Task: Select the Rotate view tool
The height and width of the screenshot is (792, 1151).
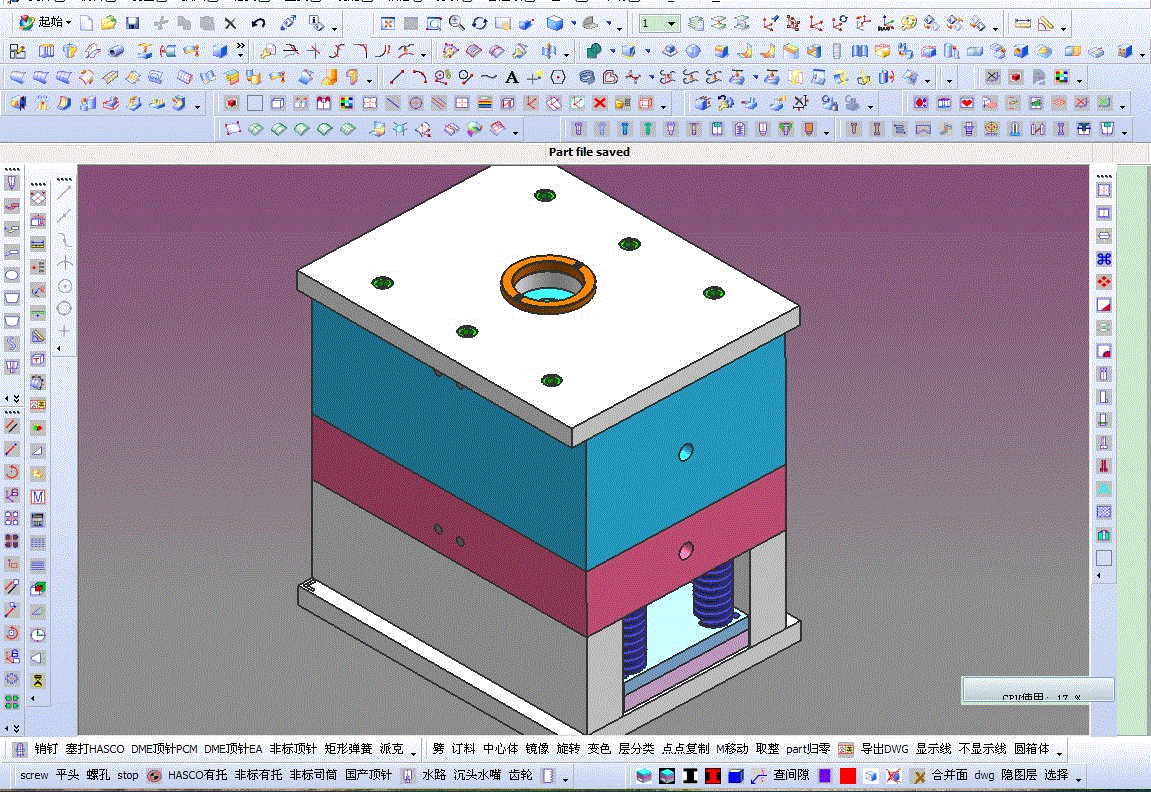Action: [480, 23]
